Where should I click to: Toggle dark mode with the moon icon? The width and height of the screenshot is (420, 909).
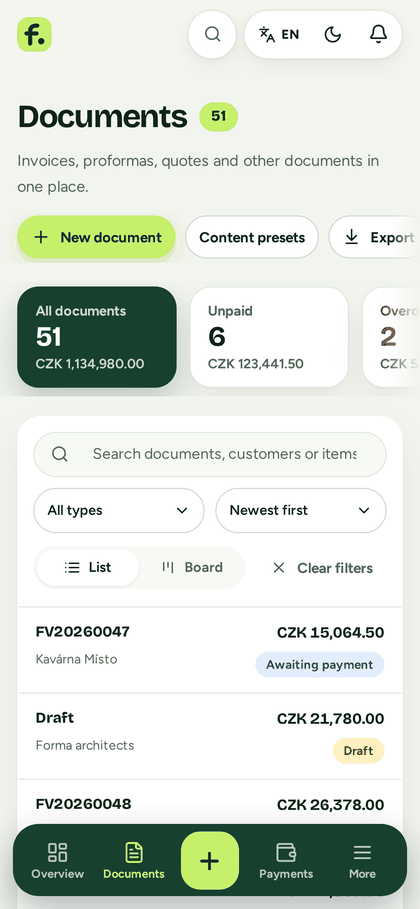[x=332, y=34]
